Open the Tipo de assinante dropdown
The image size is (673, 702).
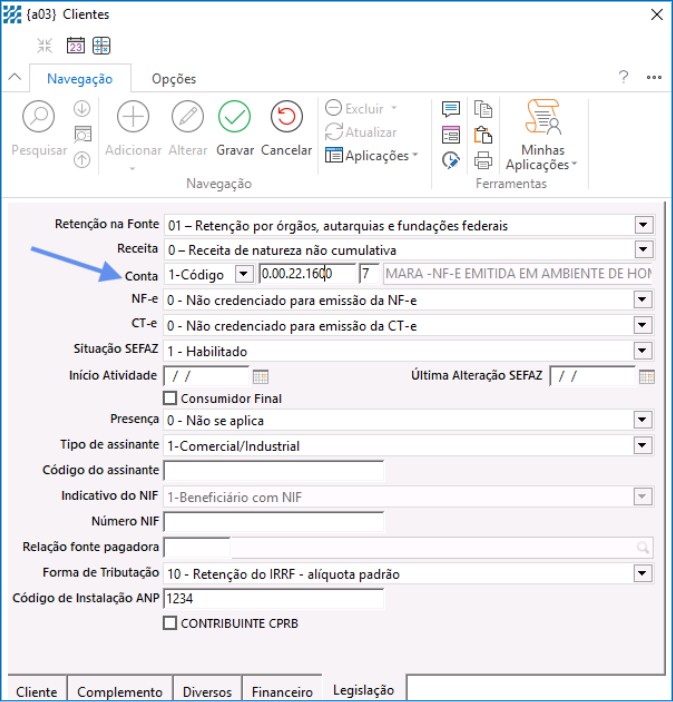643,446
